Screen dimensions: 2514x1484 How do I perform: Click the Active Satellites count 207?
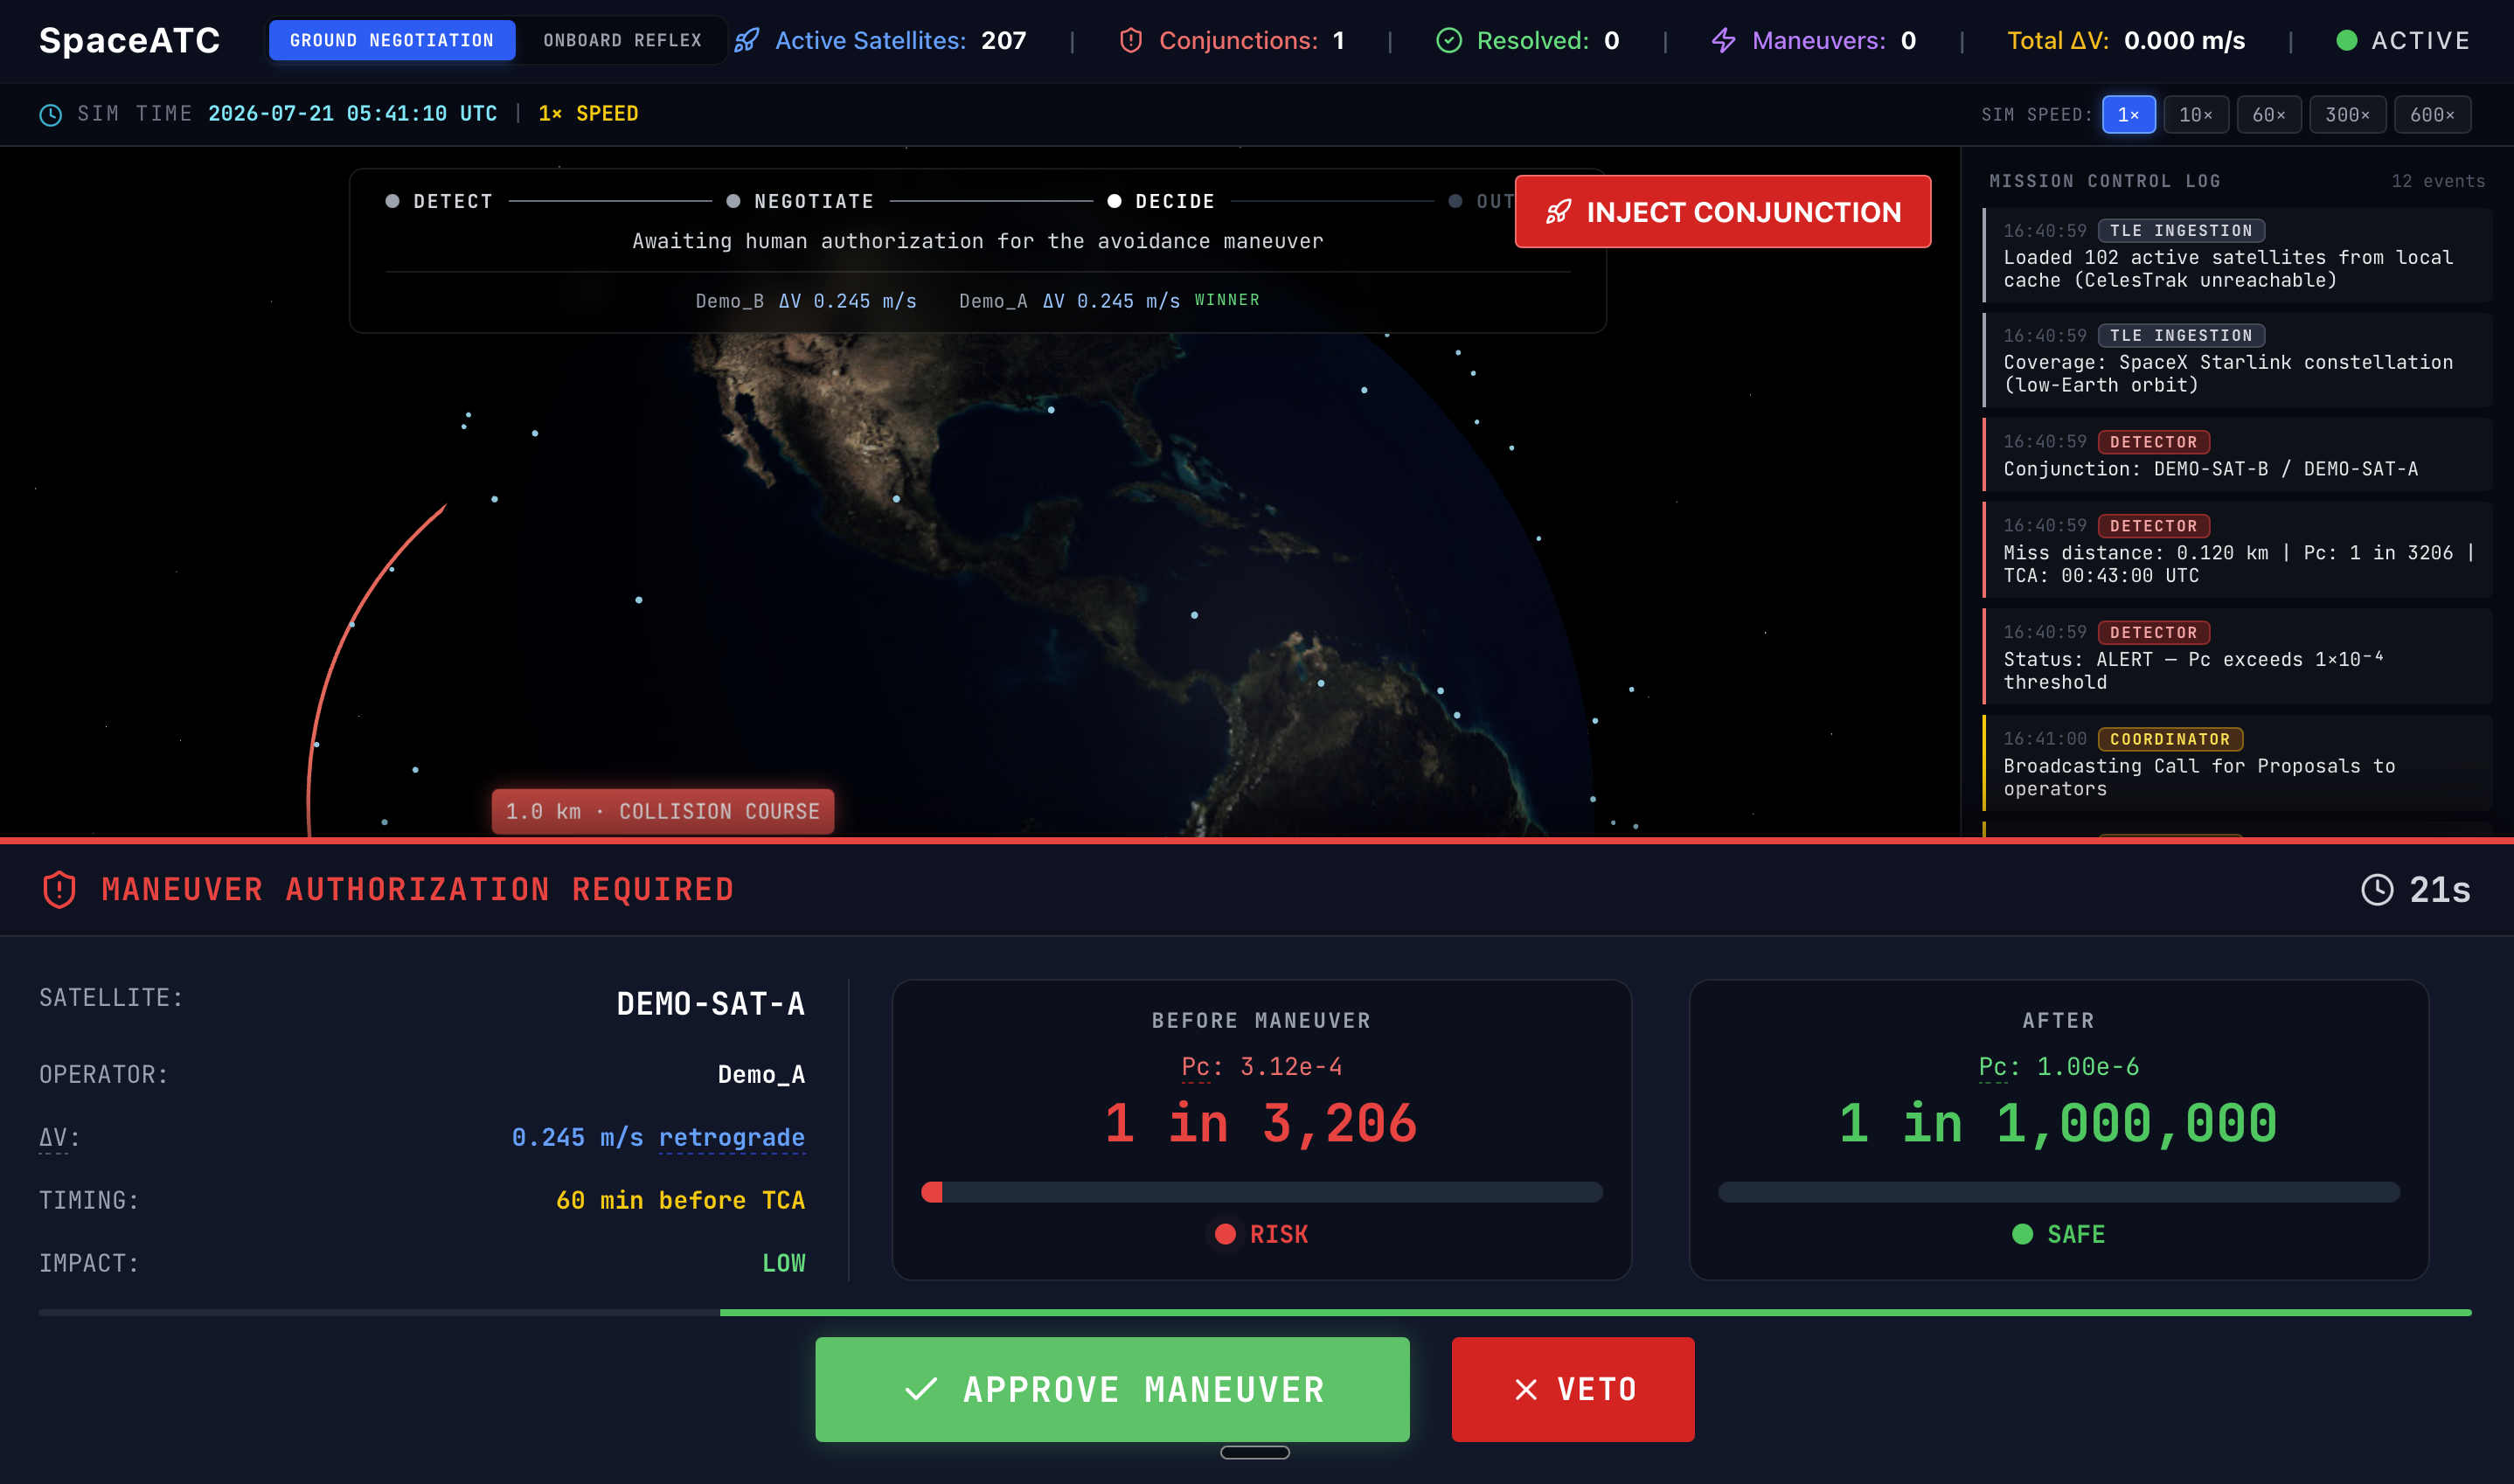pos(1003,41)
